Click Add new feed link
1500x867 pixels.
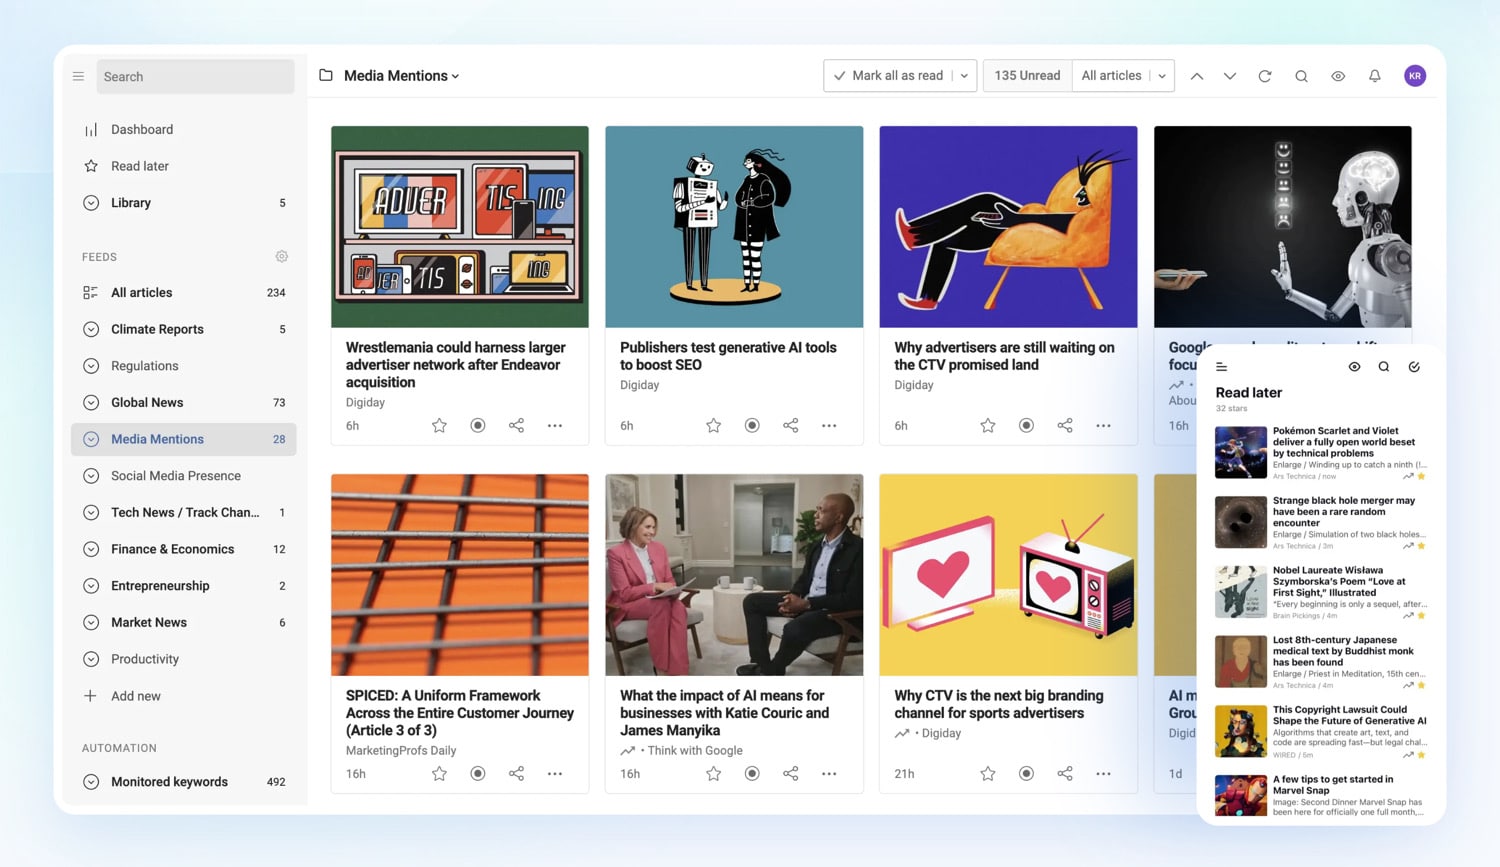point(136,696)
